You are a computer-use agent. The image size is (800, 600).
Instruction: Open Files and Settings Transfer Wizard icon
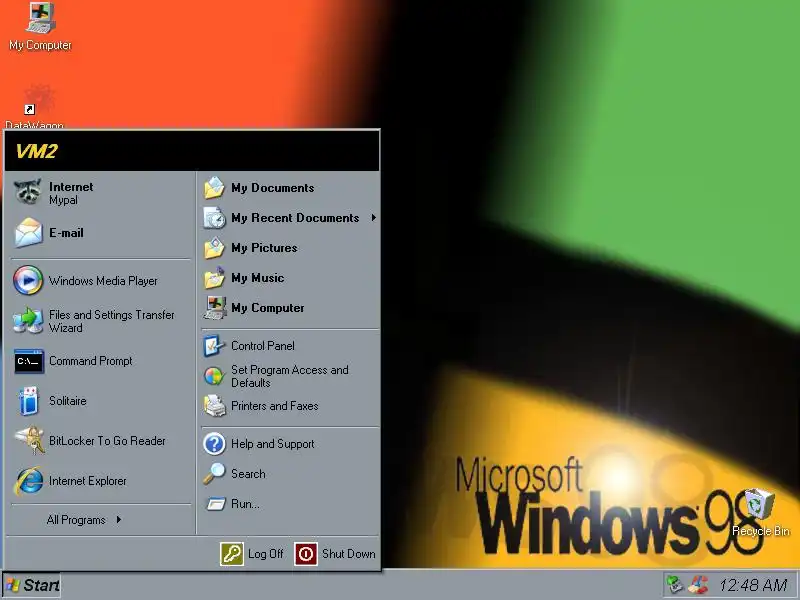pos(28,321)
